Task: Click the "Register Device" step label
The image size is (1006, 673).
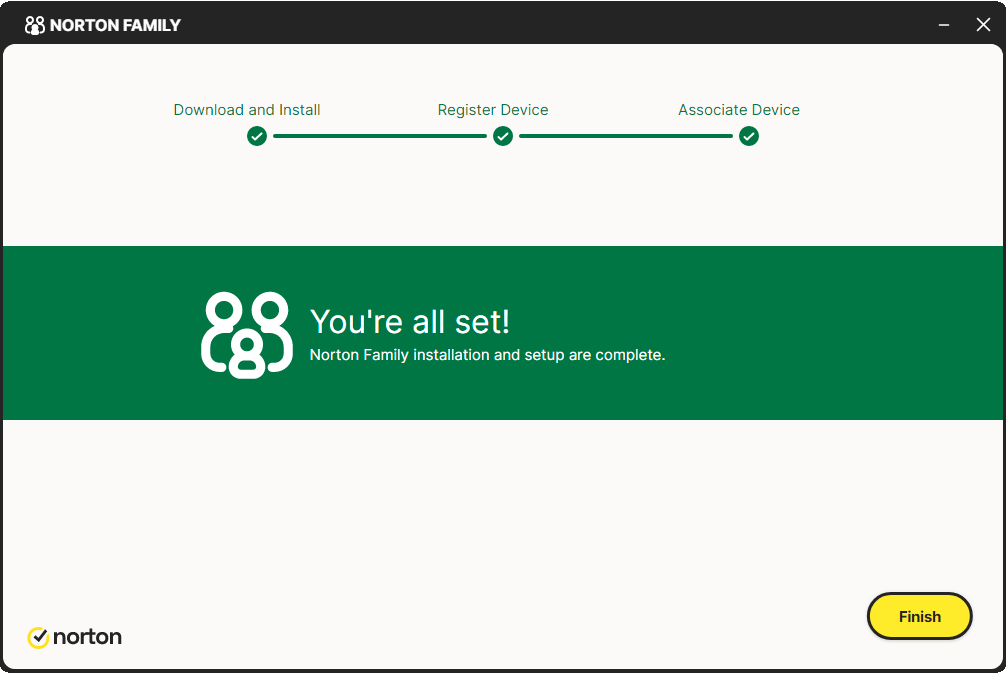Action: pyautogui.click(x=493, y=110)
